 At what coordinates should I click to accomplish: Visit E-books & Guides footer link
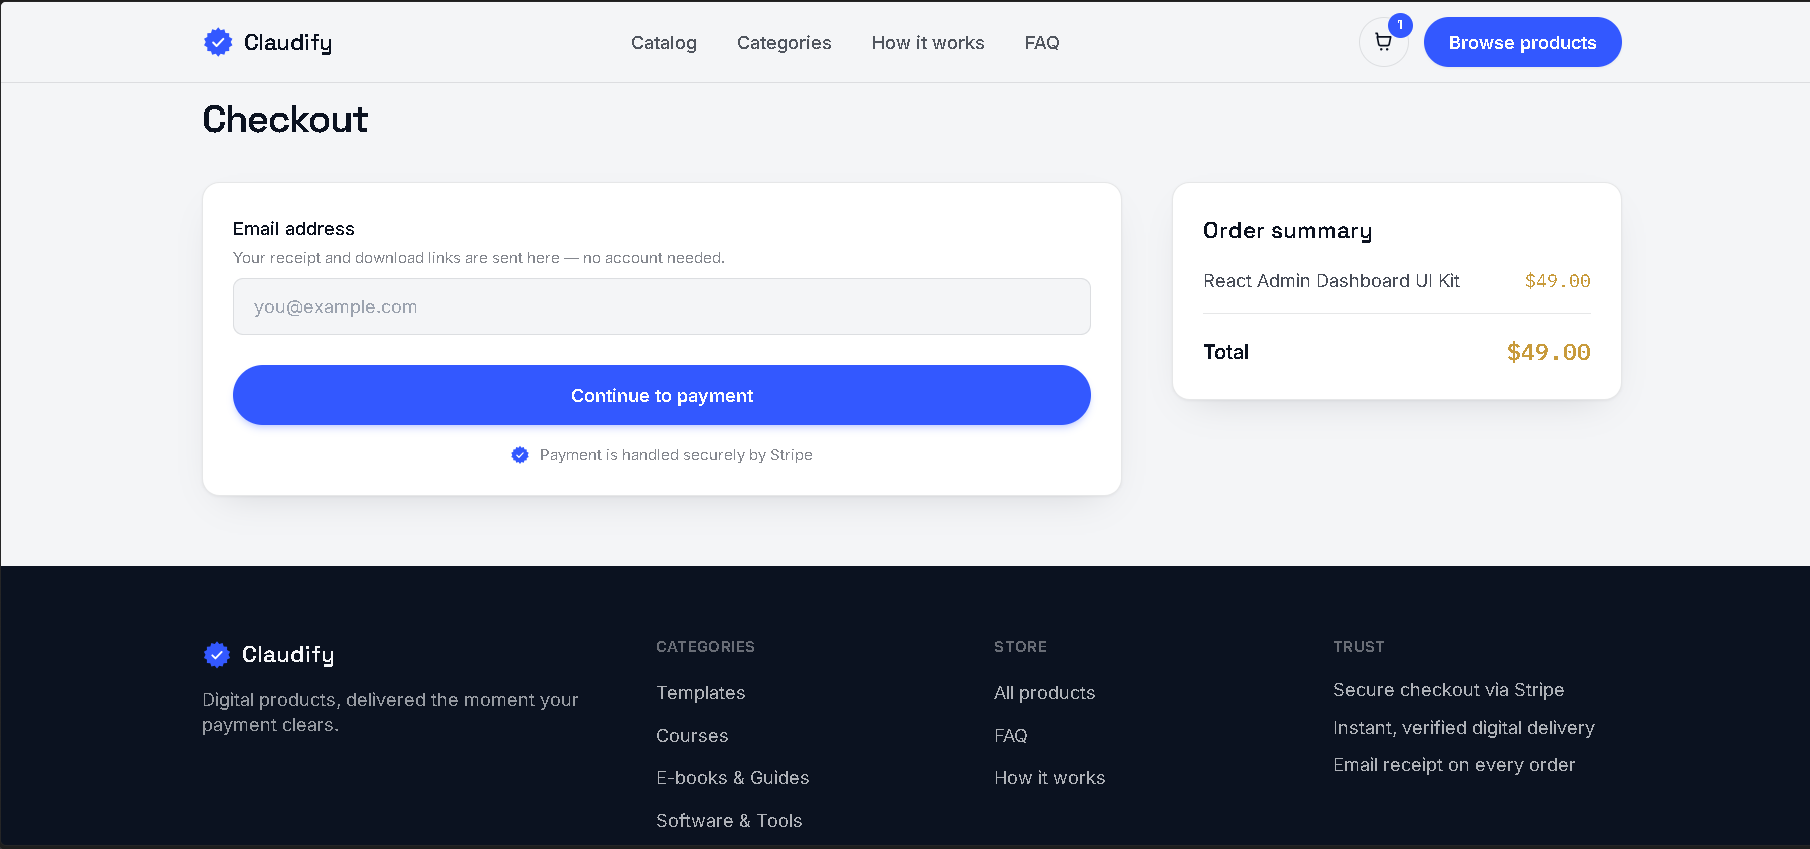coord(733,778)
